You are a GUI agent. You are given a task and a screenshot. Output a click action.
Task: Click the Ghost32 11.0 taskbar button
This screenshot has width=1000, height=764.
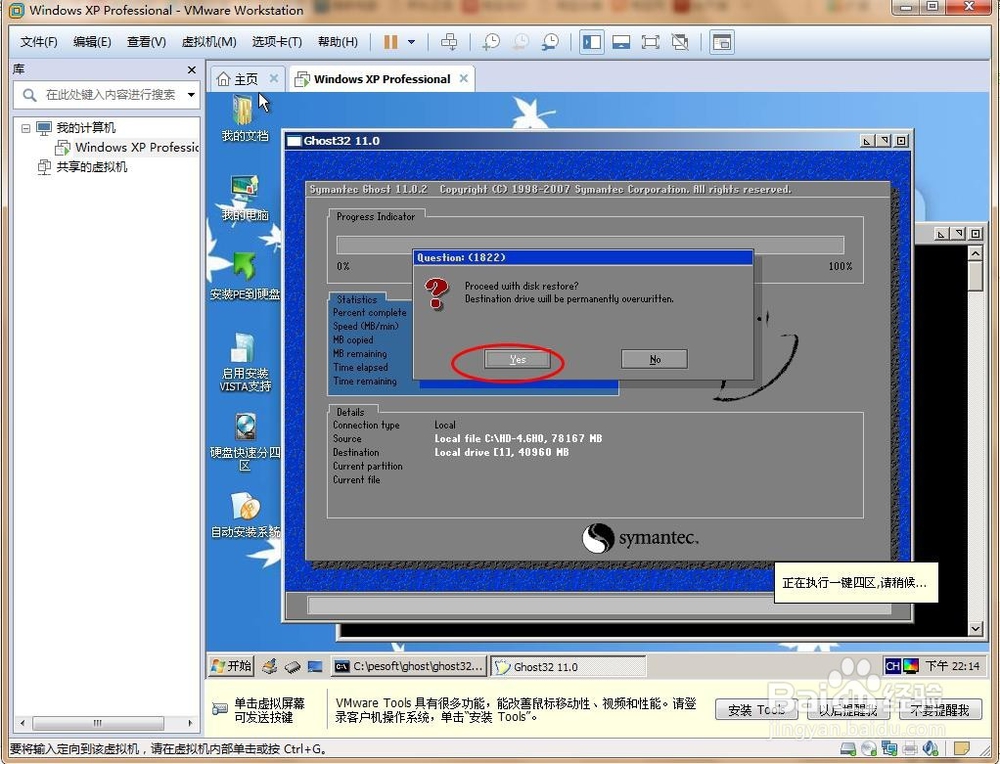pos(568,666)
